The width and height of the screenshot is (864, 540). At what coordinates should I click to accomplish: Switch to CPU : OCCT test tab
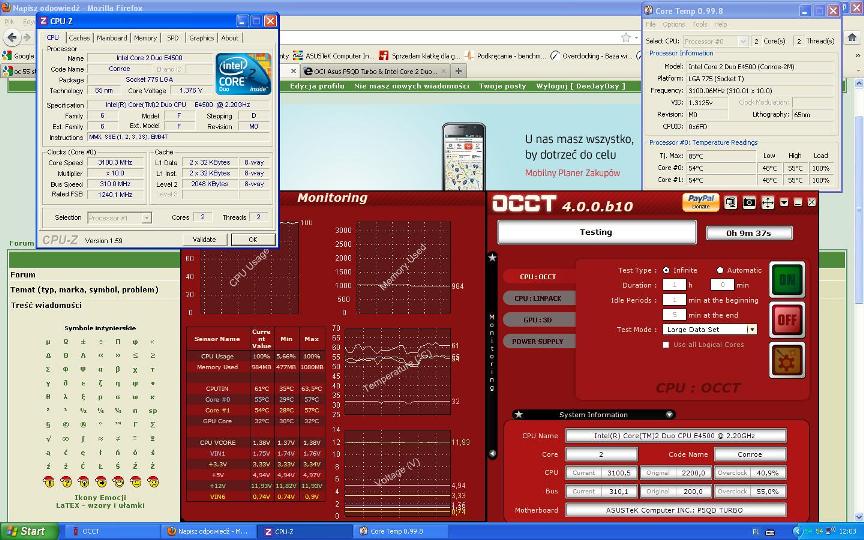(x=538, y=277)
